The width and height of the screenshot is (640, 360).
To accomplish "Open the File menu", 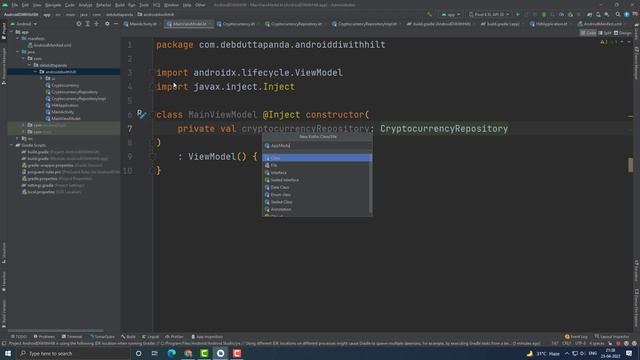I will pyautogui.click(x=15, y=5).
